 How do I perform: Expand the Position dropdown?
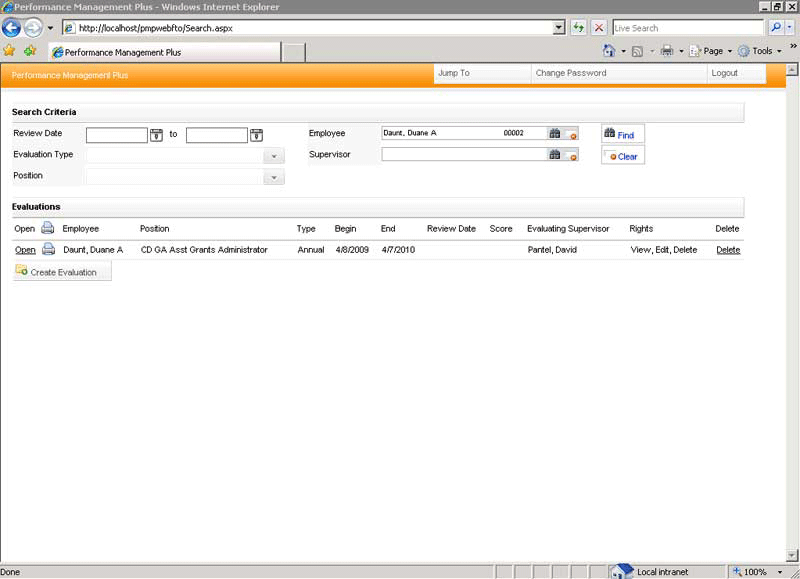click(x=273, y=177)
